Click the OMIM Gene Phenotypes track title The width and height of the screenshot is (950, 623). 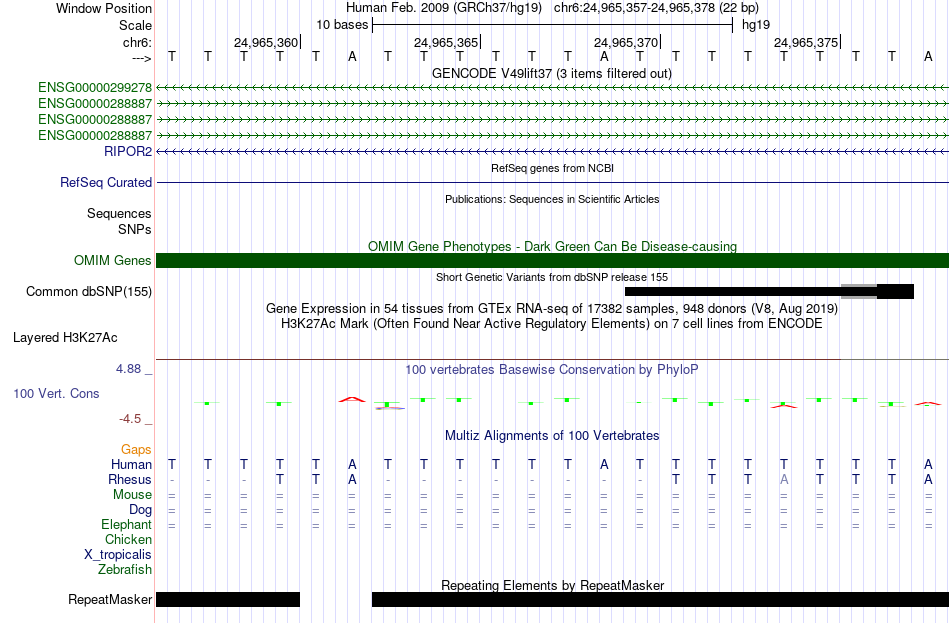pyautogui.click(x=553, y=247)
